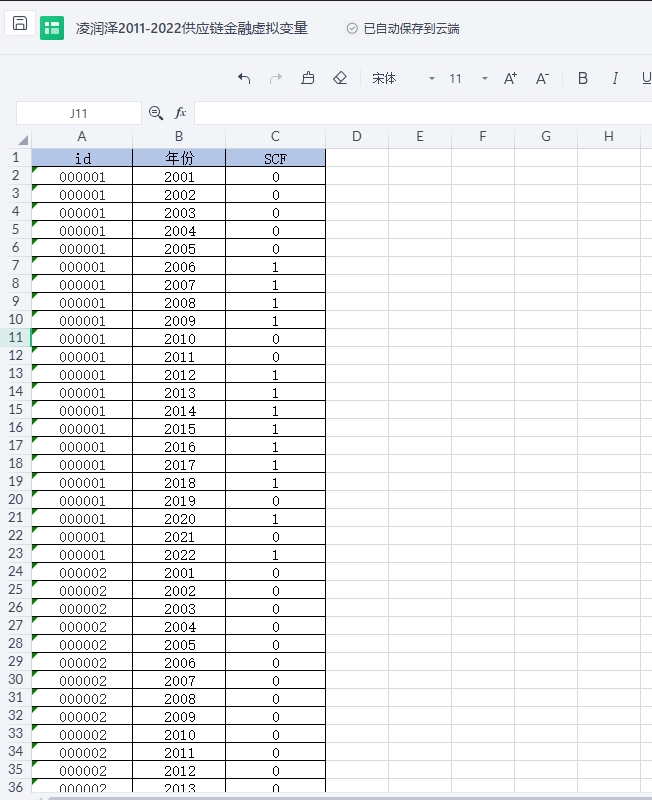Click the 年份 header cell

tap(179, 158)
